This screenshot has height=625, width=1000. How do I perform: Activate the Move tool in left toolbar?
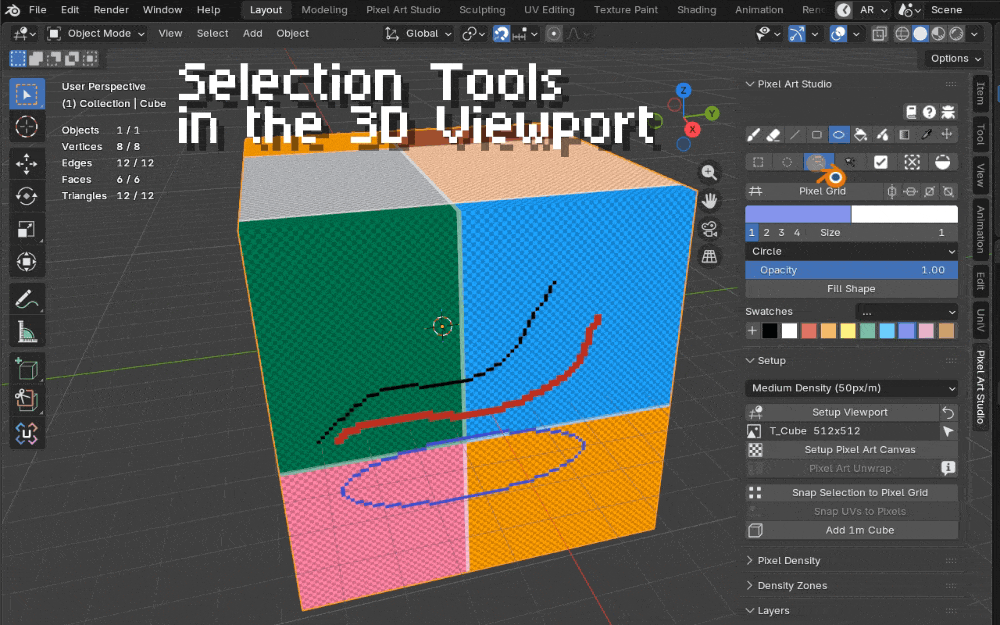tap(26, 163)
